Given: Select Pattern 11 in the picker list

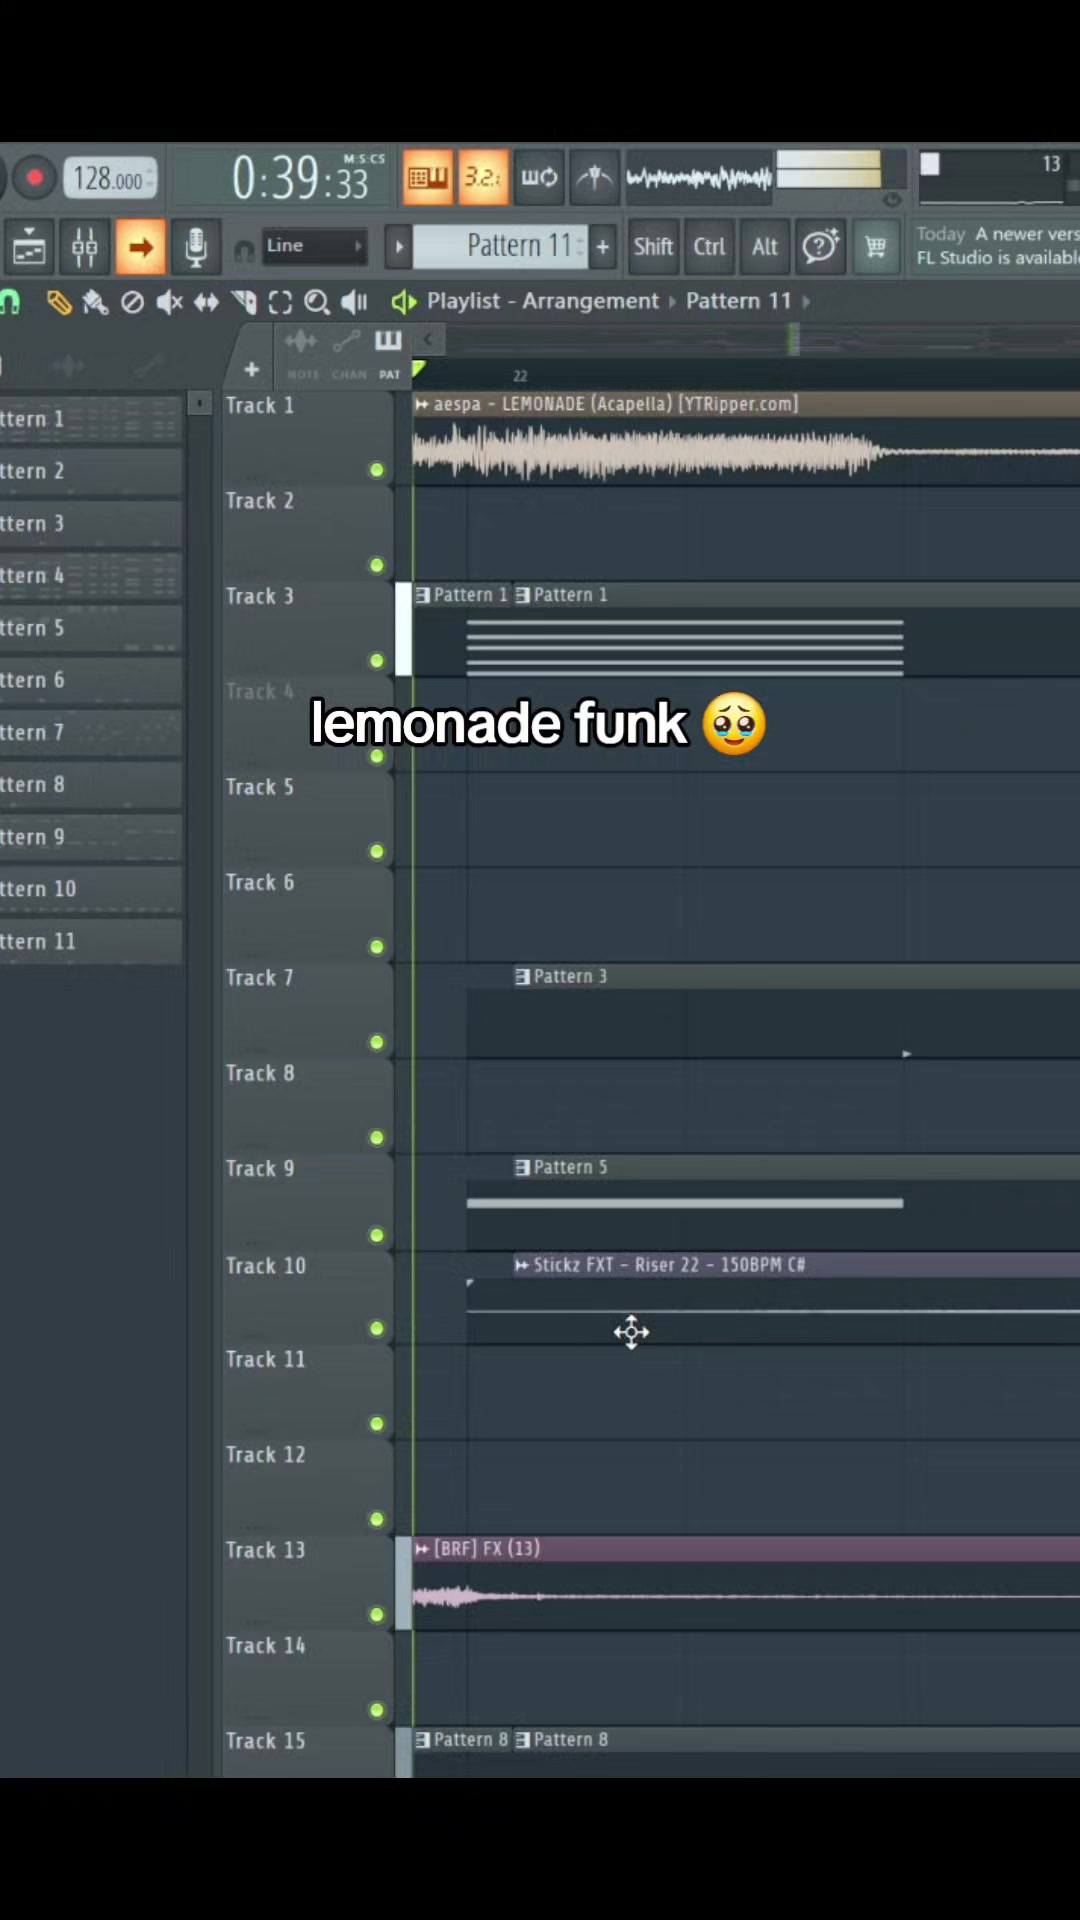Looking at the screenshot, I should point(90,941).
